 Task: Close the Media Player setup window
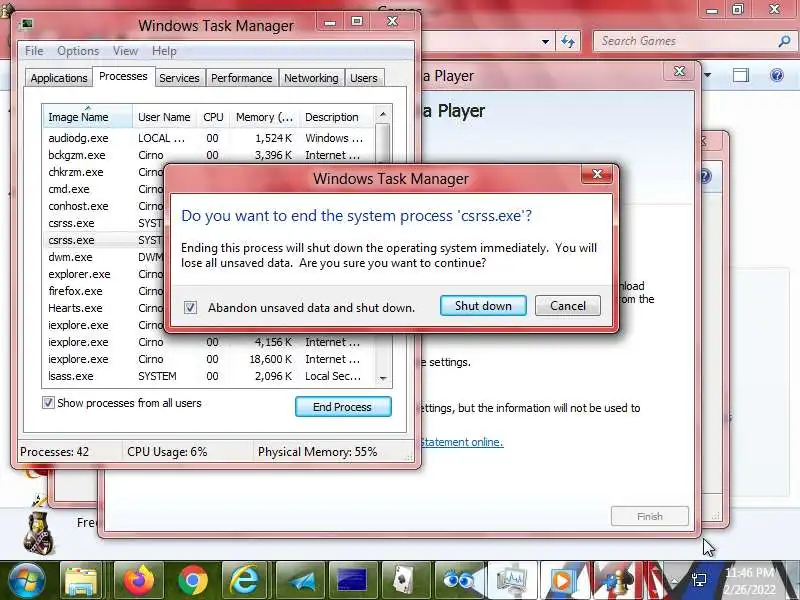[x=679, y=71]
